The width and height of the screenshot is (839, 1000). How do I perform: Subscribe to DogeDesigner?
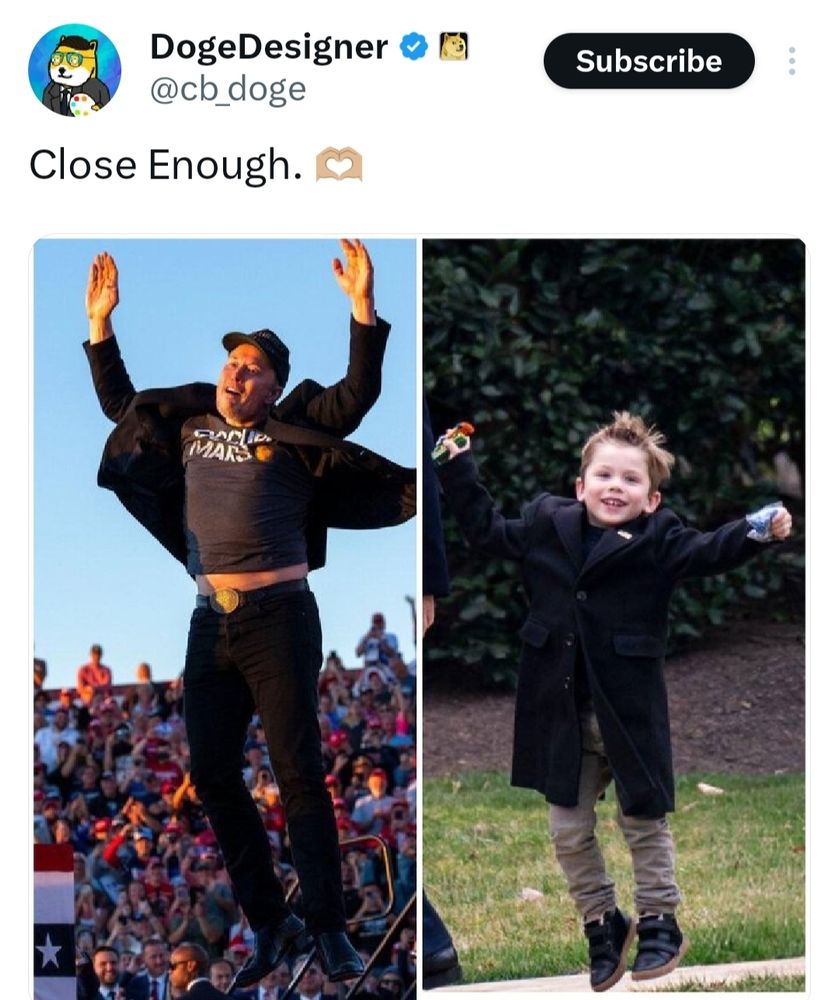[x=649, y=61]
